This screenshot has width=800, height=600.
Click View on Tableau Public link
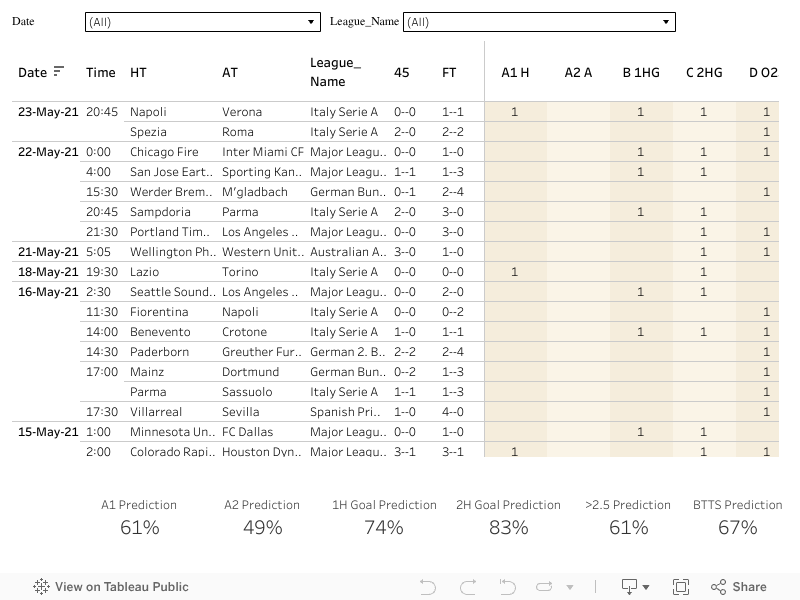121,587
